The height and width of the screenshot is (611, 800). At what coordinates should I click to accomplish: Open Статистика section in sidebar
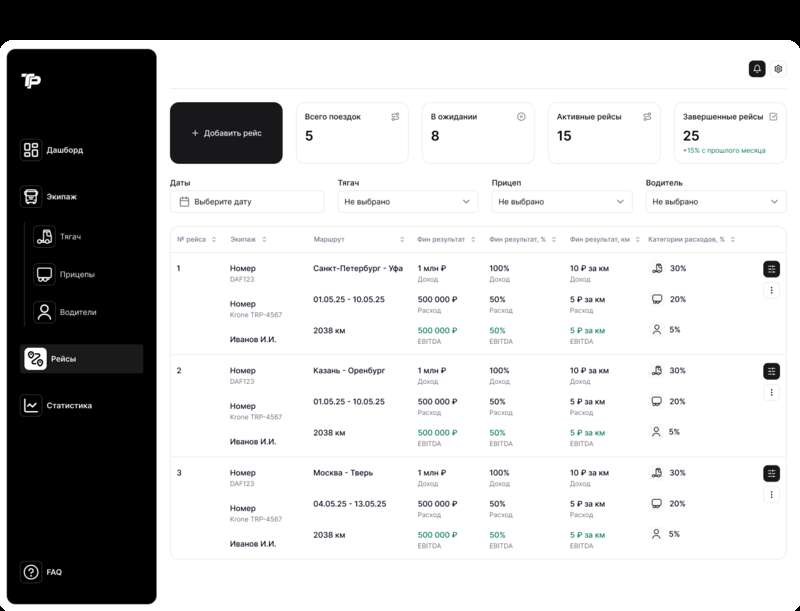tap(68, 405)
